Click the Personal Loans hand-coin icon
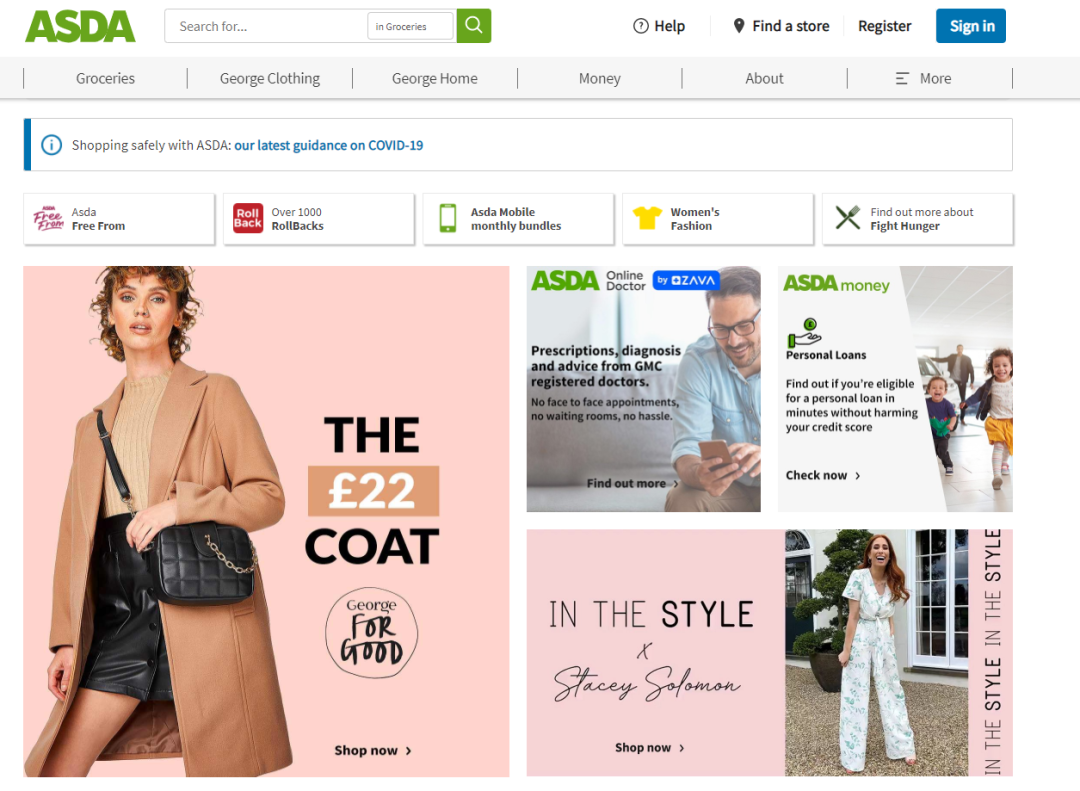The width and height of the screenshot is (1080, 791). pyautogui.click(x=804, y=333)
